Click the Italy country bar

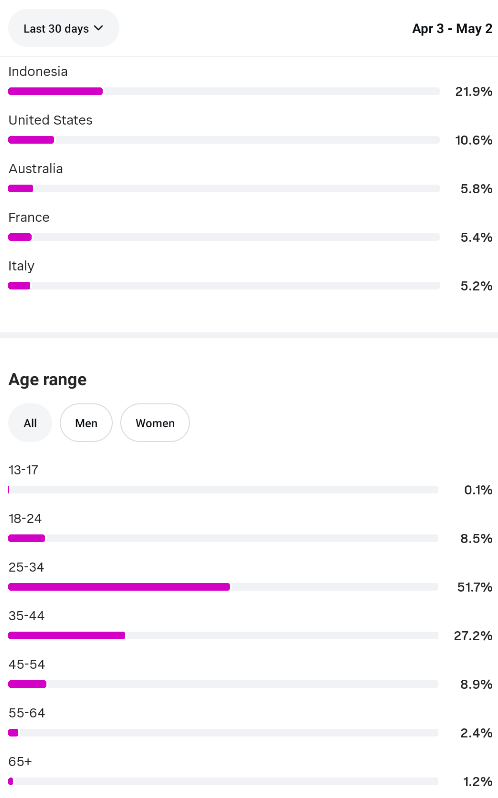click(224, 286)
